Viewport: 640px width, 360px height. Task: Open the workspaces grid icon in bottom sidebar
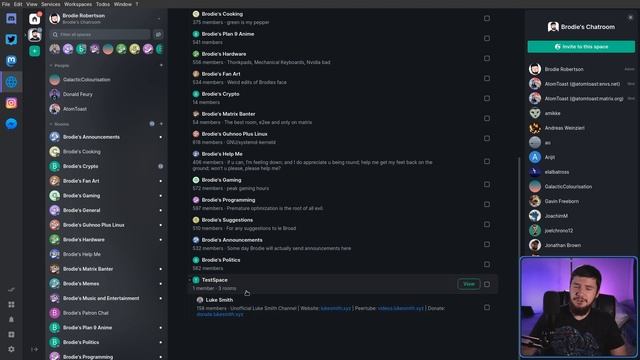click(x=11, y=304)
